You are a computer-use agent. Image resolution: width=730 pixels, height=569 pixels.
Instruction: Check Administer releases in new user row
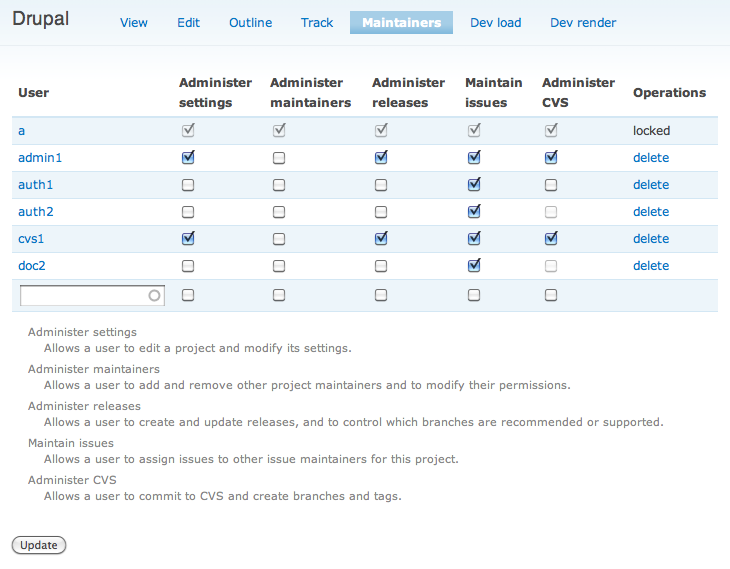coord(381,295)
